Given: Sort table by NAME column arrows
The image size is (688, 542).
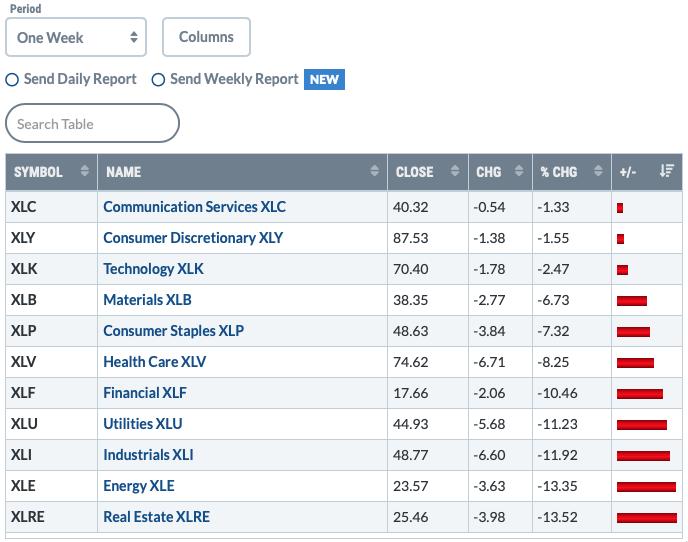Looking at the screenshot, I should 374,171.
